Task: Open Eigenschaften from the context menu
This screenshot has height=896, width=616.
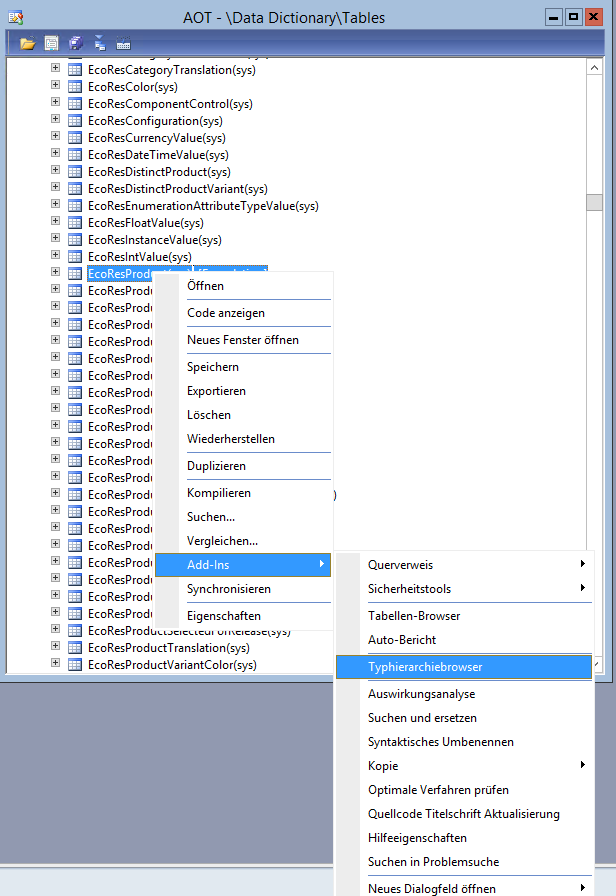Action: pyautogui.click(x=243, y=616)
